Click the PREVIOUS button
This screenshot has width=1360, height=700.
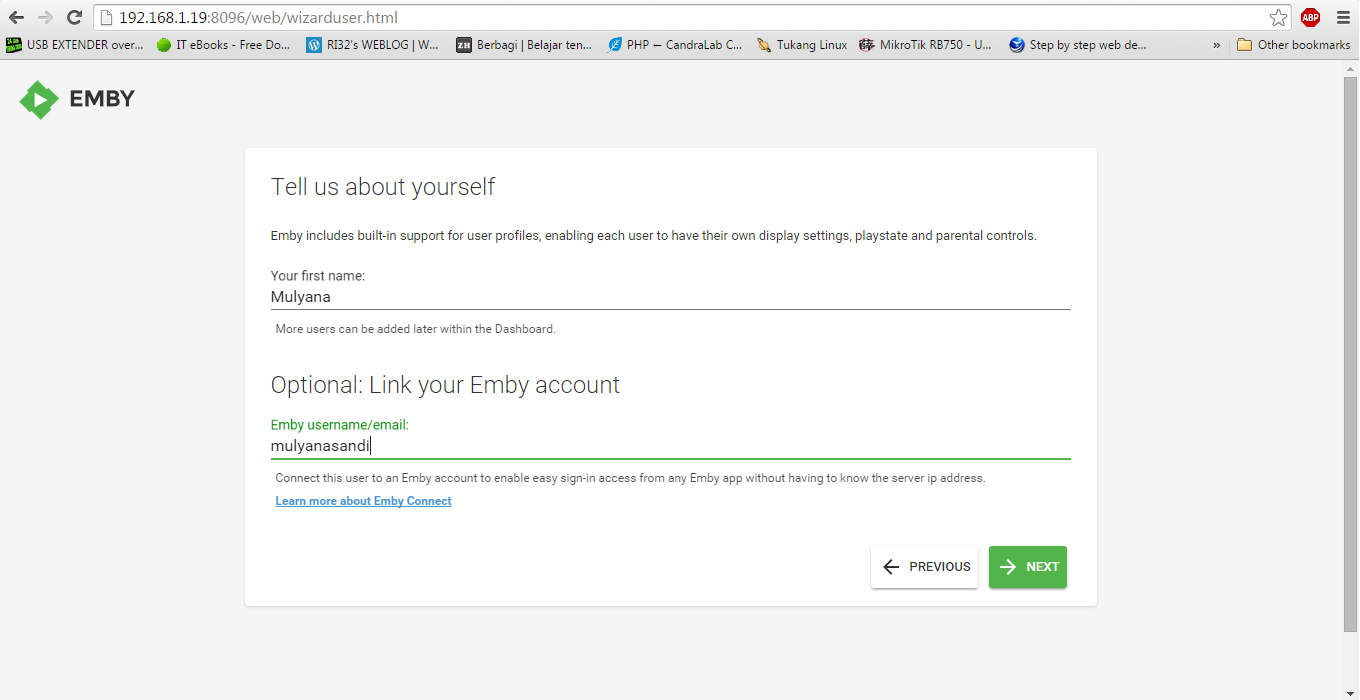pyautogui.click(x=924, y=567)
